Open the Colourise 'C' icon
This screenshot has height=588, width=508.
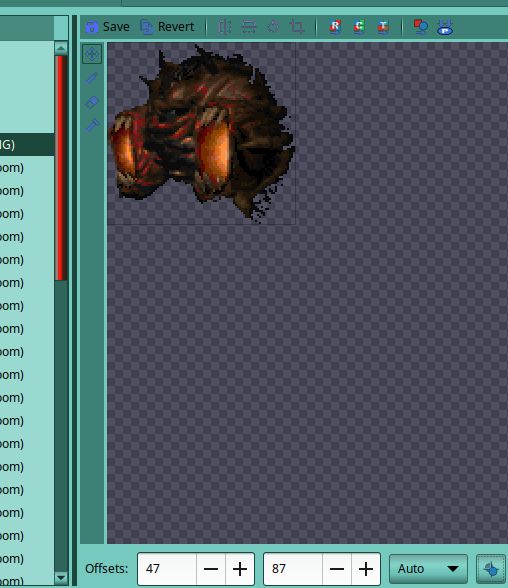pyautogui.click(x=359, y=27)
